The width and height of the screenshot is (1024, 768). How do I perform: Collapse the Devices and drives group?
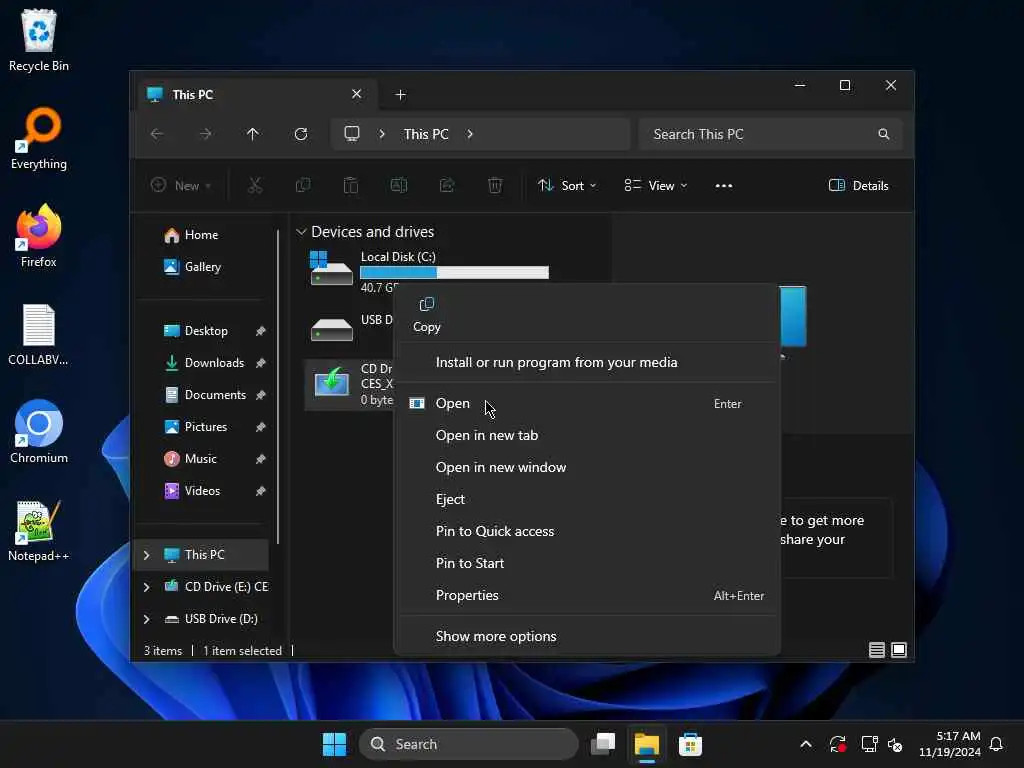[x=301, y=232]
